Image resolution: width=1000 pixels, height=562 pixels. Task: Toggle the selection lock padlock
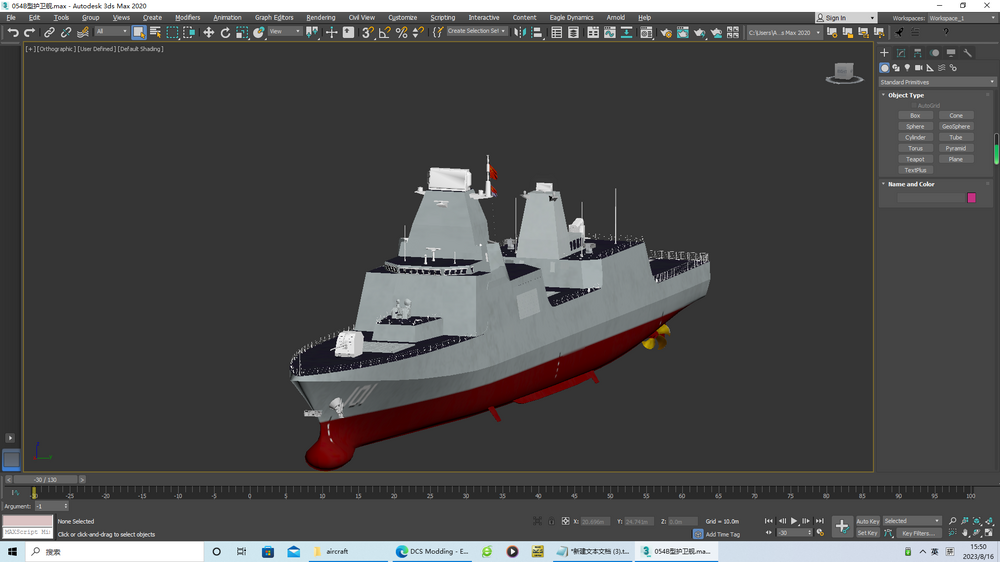(550, 521)
